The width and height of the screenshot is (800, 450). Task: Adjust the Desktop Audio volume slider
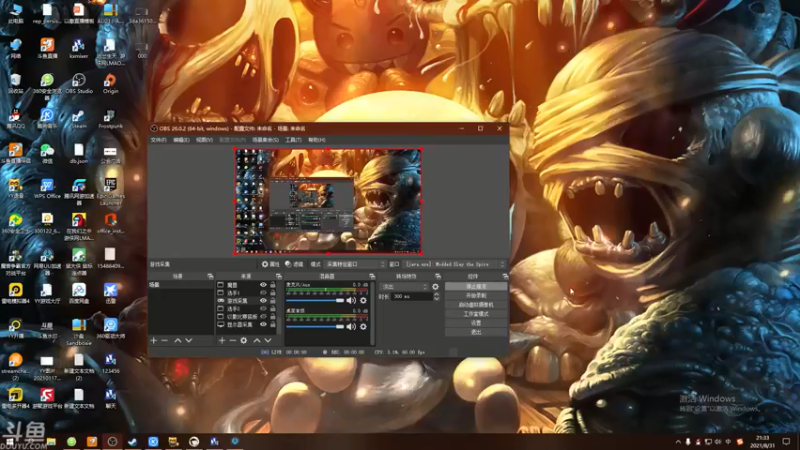point(315,327)
